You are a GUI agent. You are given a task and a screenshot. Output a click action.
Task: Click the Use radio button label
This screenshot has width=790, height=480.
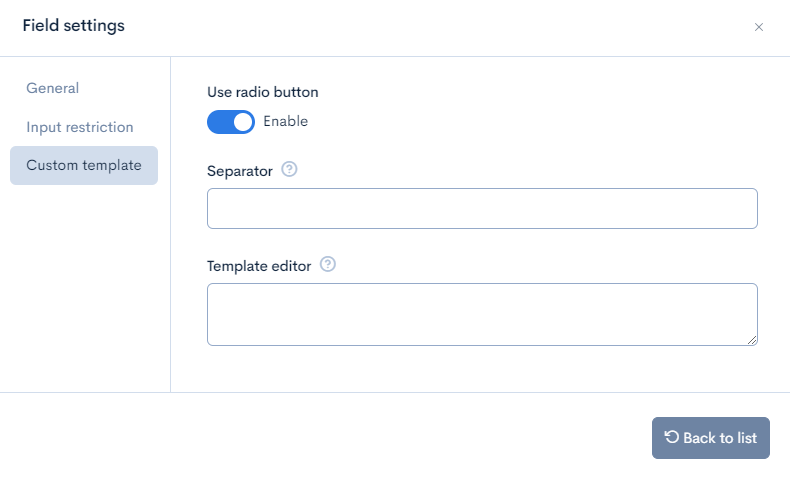[x=263, y=92]
